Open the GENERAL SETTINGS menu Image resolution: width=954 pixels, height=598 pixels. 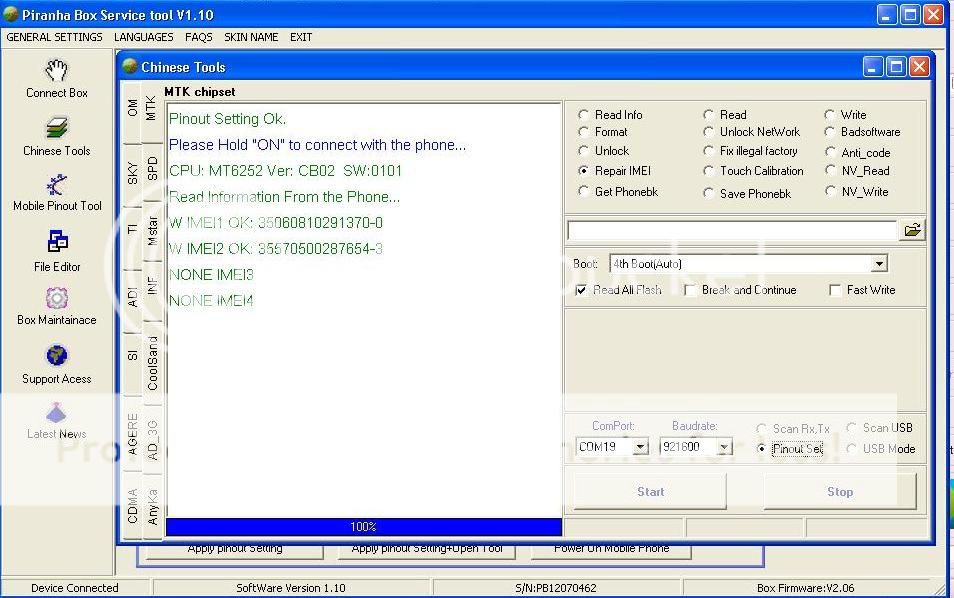(x=54, y=37)
